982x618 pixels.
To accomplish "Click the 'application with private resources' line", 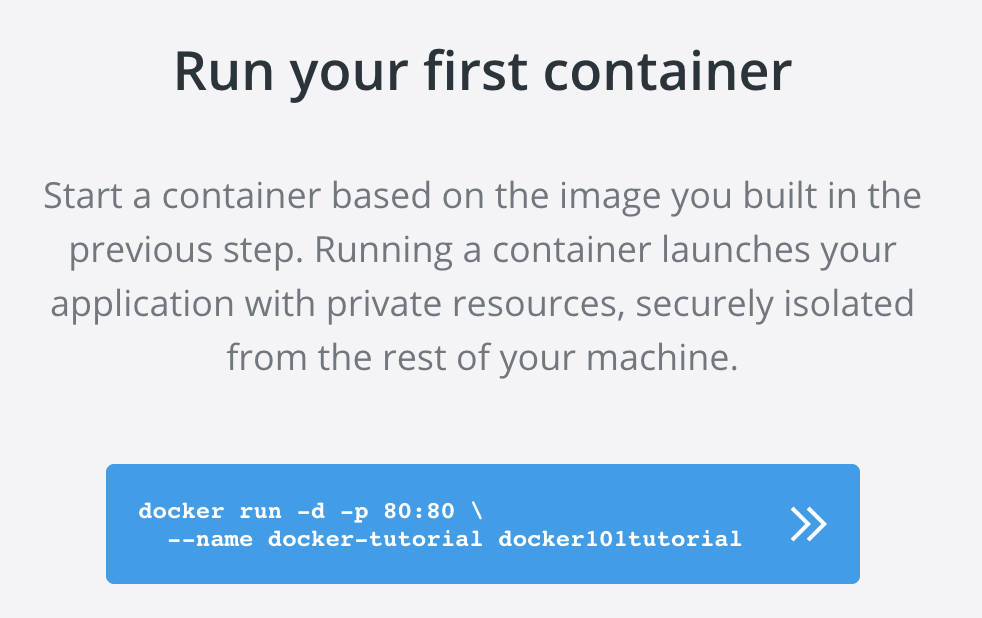I will pyautogui.click(x=482, y=304).
